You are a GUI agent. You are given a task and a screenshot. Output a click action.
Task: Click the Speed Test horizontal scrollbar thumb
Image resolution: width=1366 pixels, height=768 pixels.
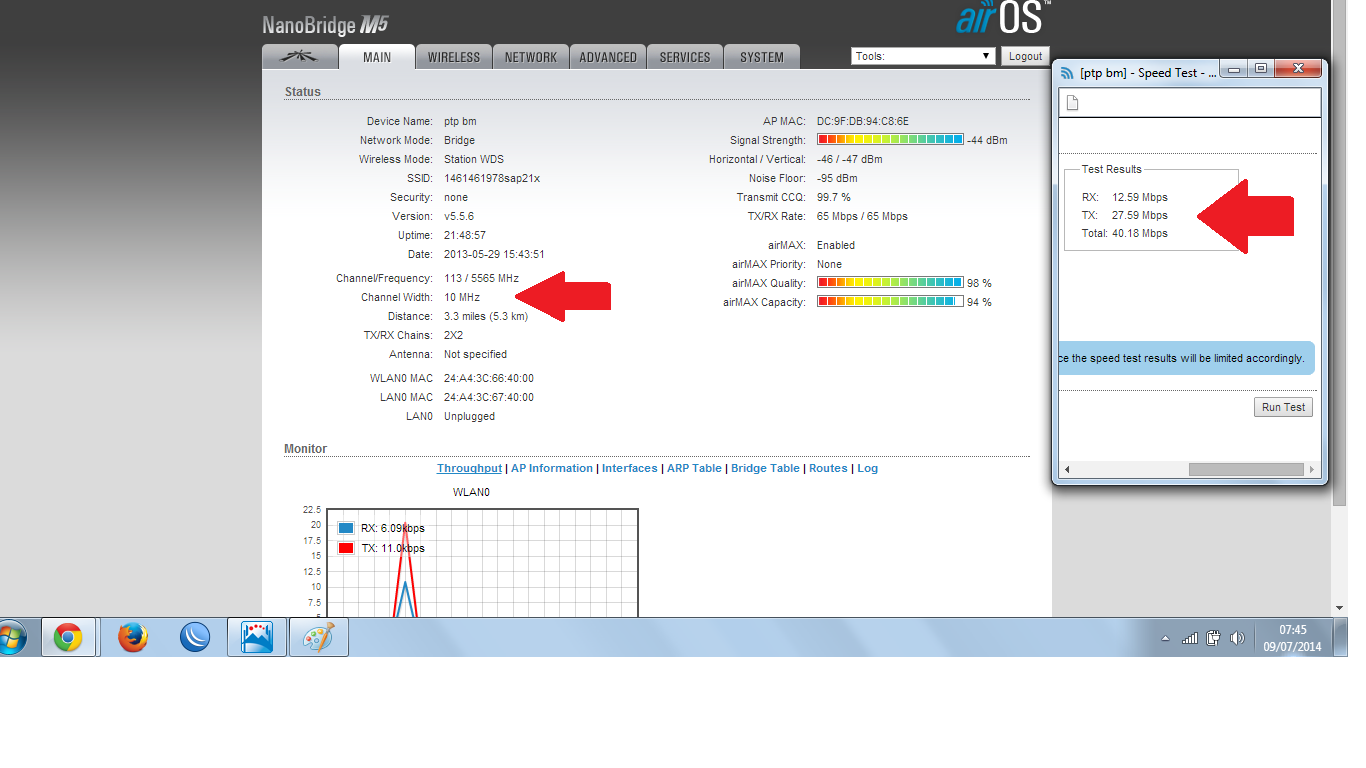coord(1246,469)
